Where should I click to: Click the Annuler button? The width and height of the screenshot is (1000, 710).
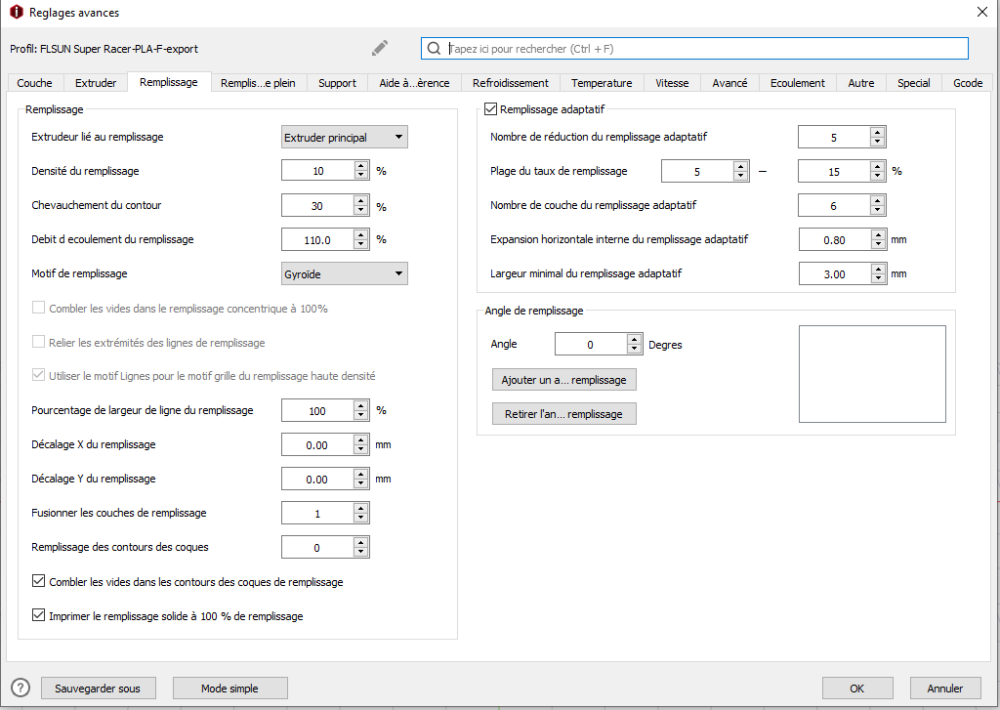[945, 688]
